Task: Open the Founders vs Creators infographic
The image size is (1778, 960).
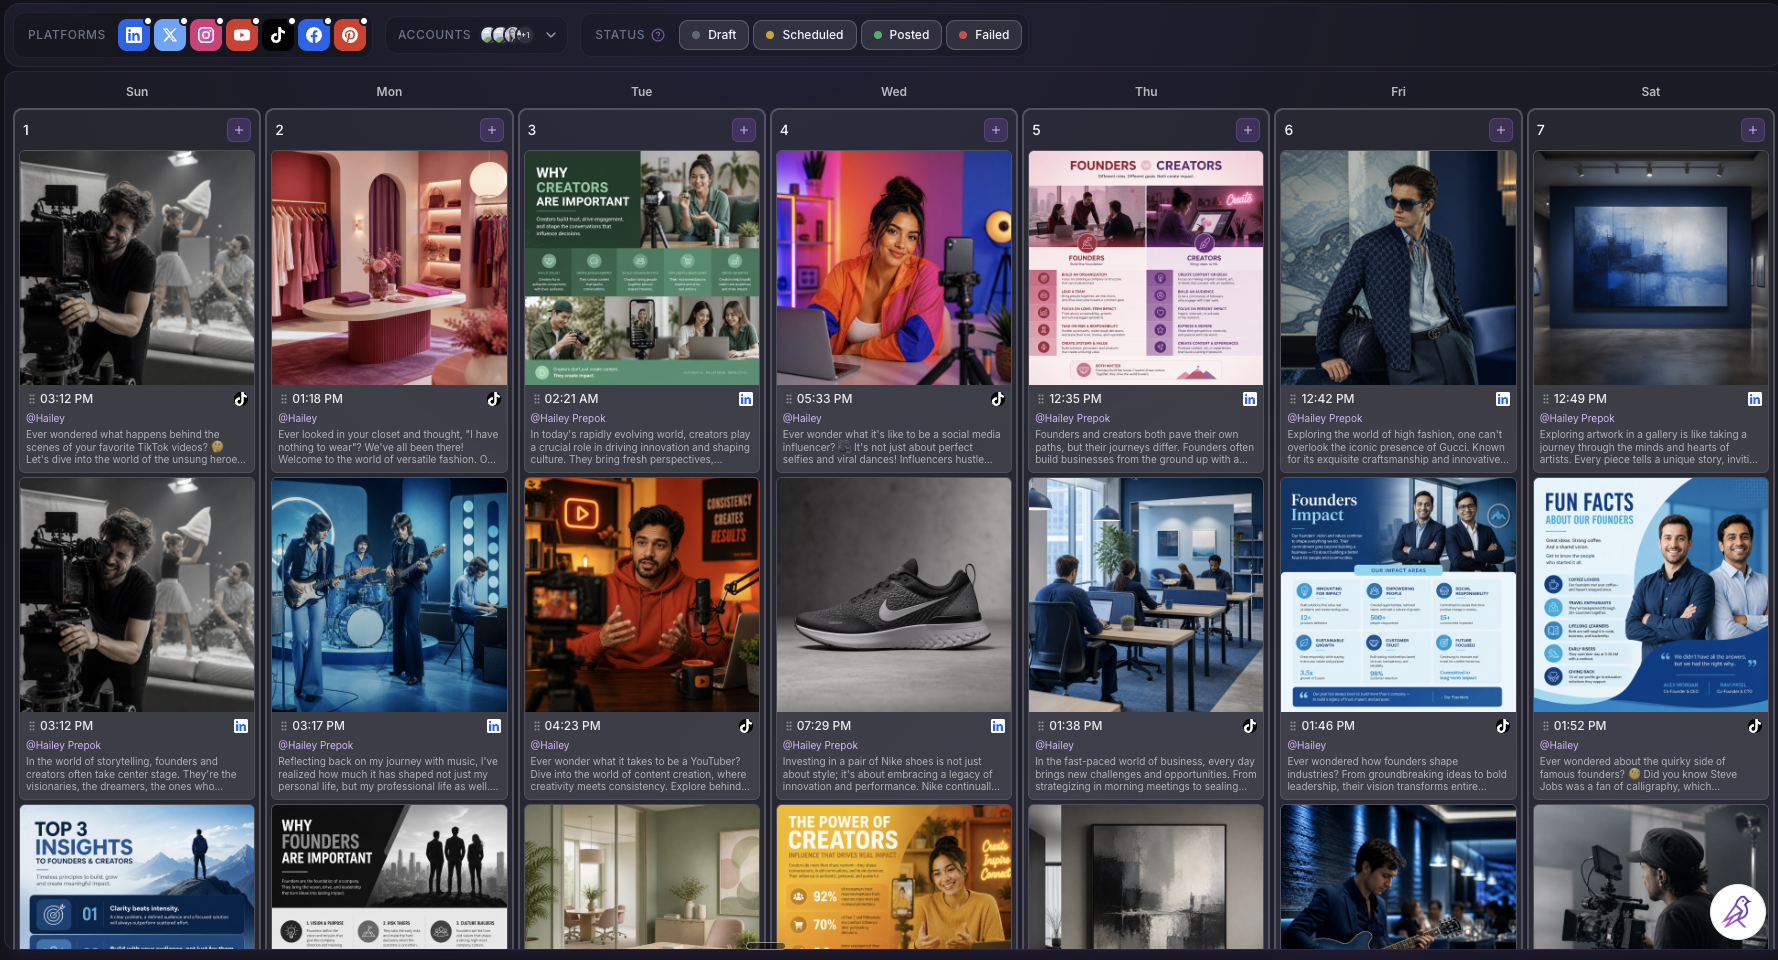Action: (x=1146, y=268)
